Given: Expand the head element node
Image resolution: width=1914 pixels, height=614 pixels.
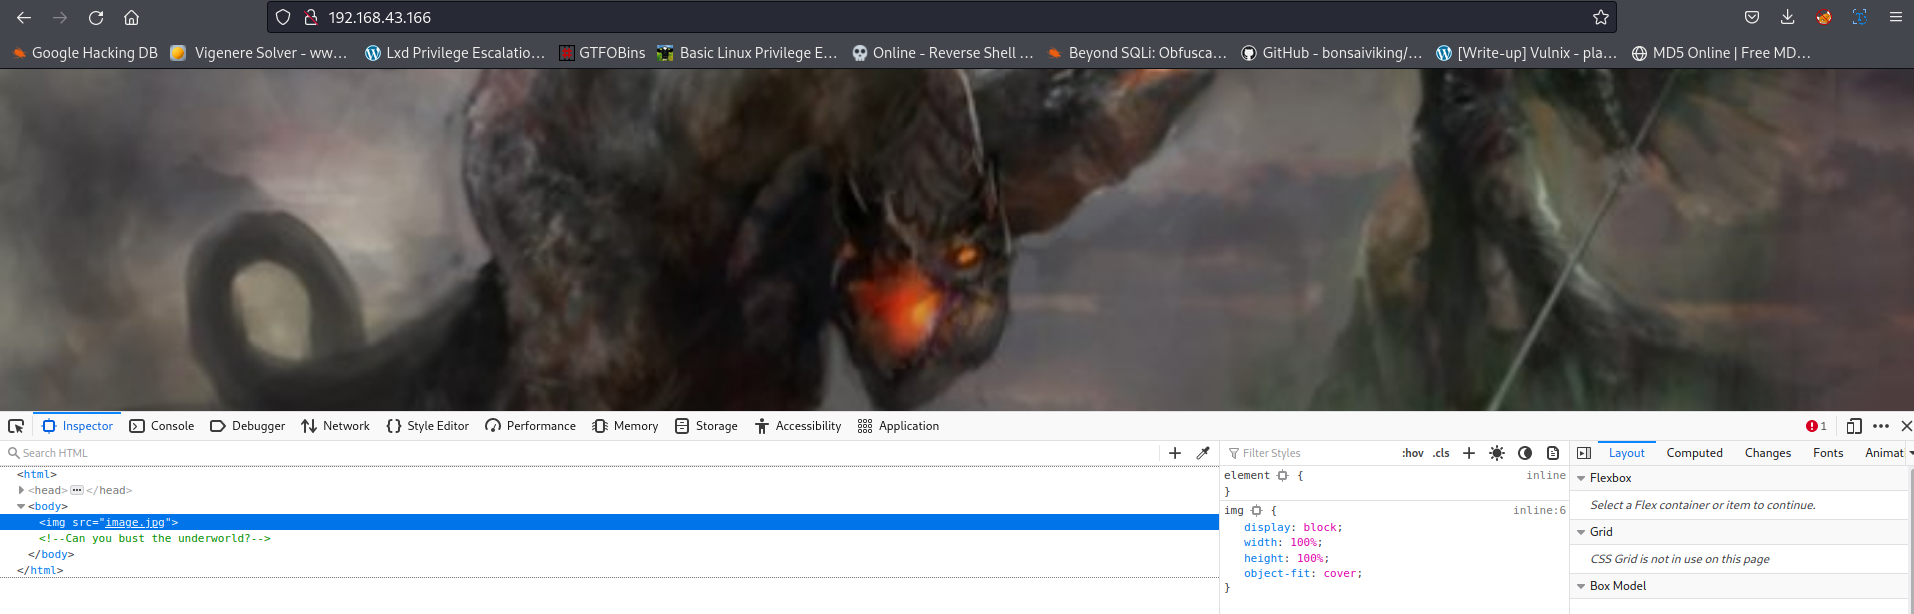Looking at the screenshot, I should point(21,490).
